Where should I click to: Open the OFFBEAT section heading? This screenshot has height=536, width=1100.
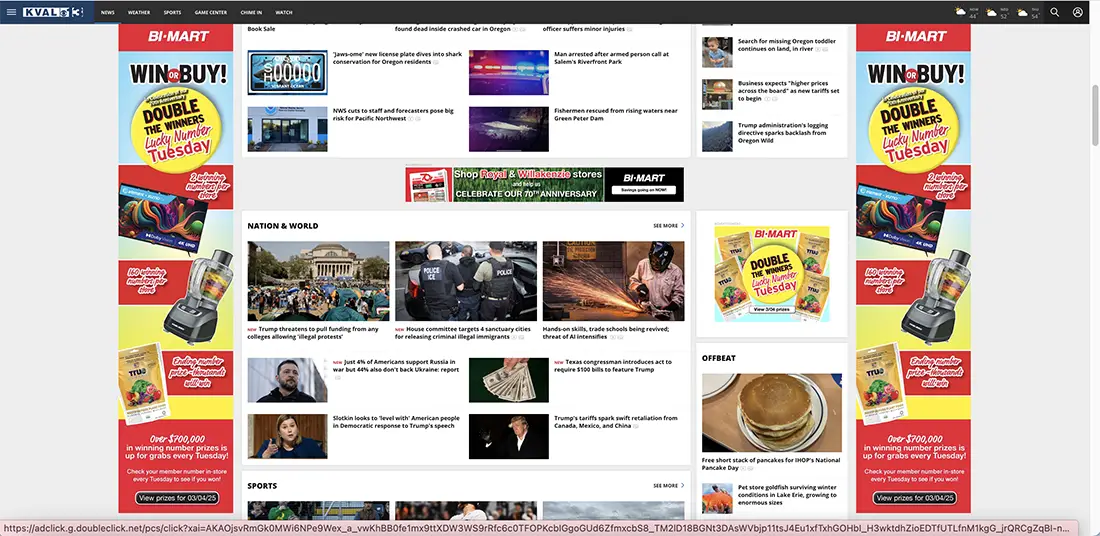coord(718,358)
